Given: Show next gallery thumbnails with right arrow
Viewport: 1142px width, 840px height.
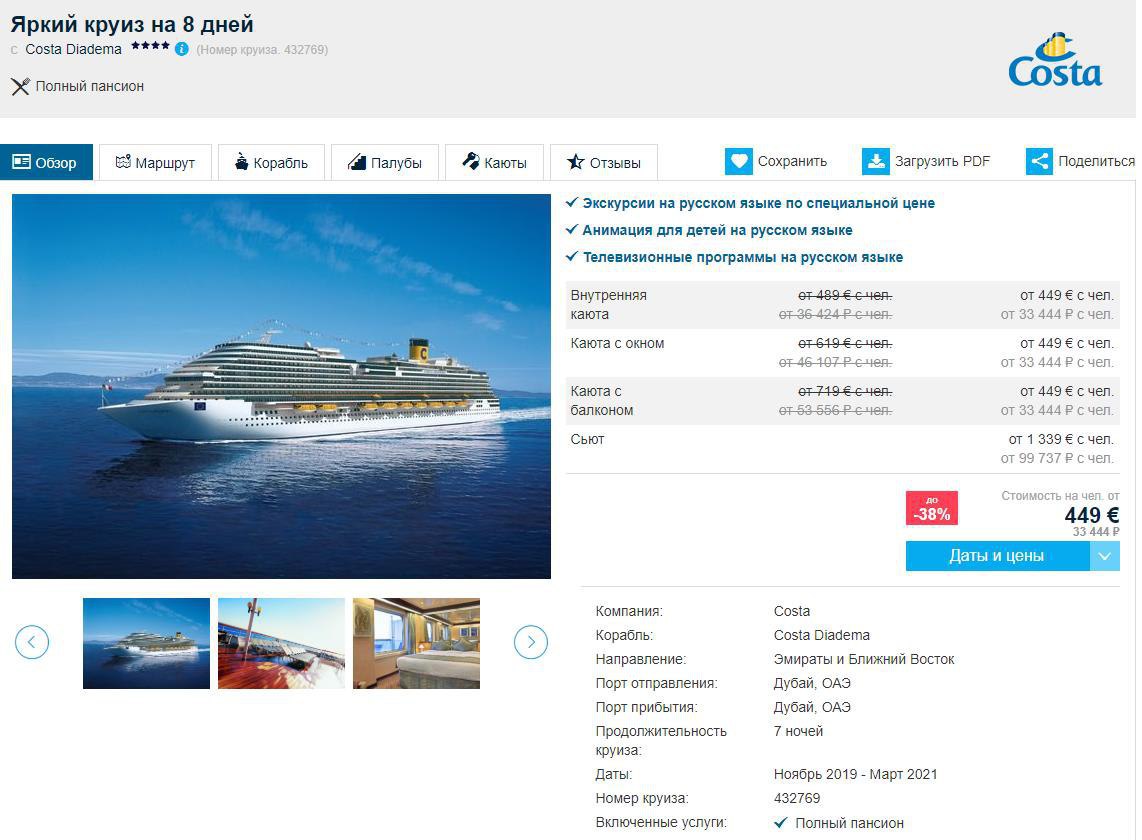Looking at the screenshot, I should tap(531, 642).
